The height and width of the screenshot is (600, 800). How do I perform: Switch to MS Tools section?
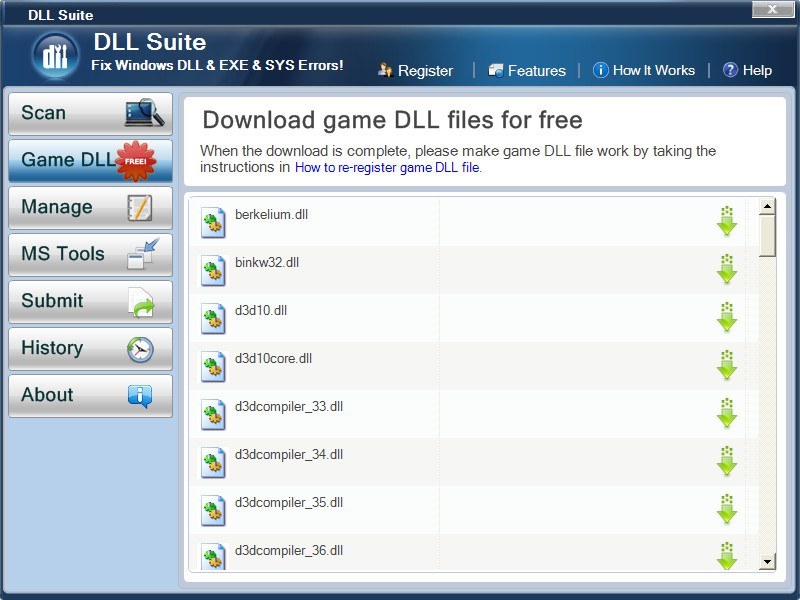pos(90,255)
